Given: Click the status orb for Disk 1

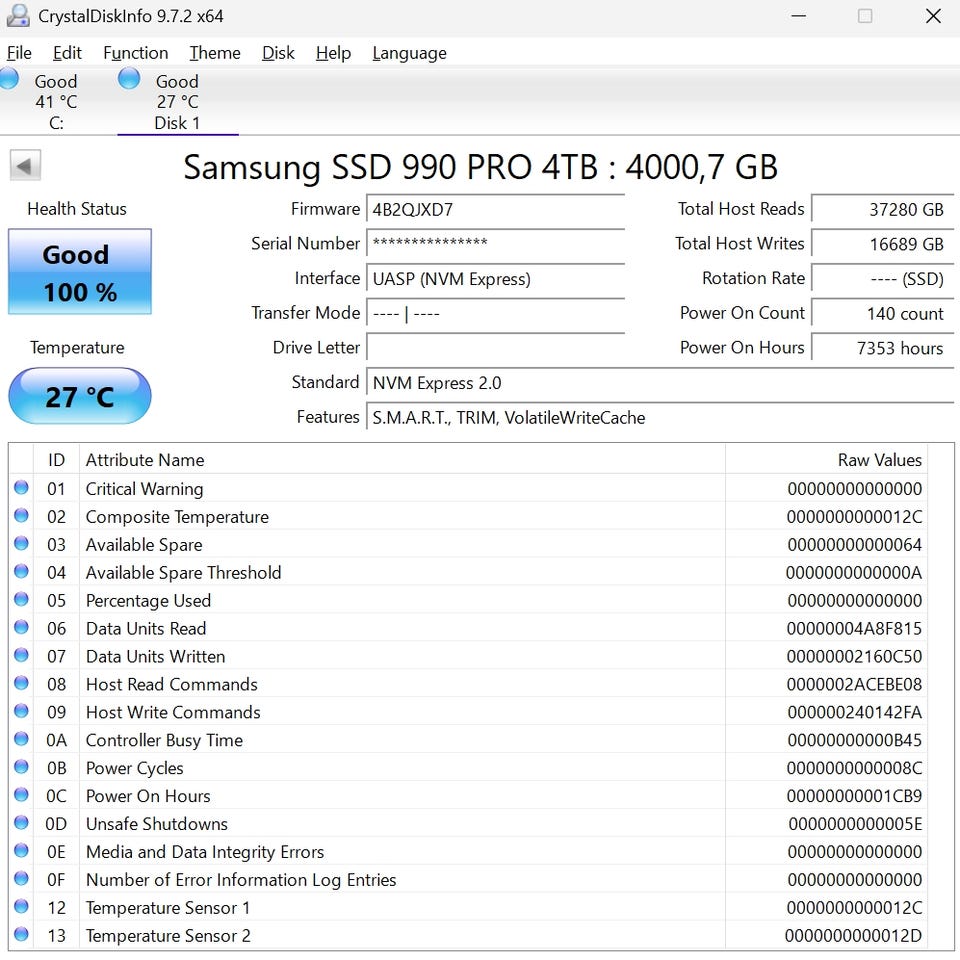Looking at the screenshot, I should (x=129, y=79).
